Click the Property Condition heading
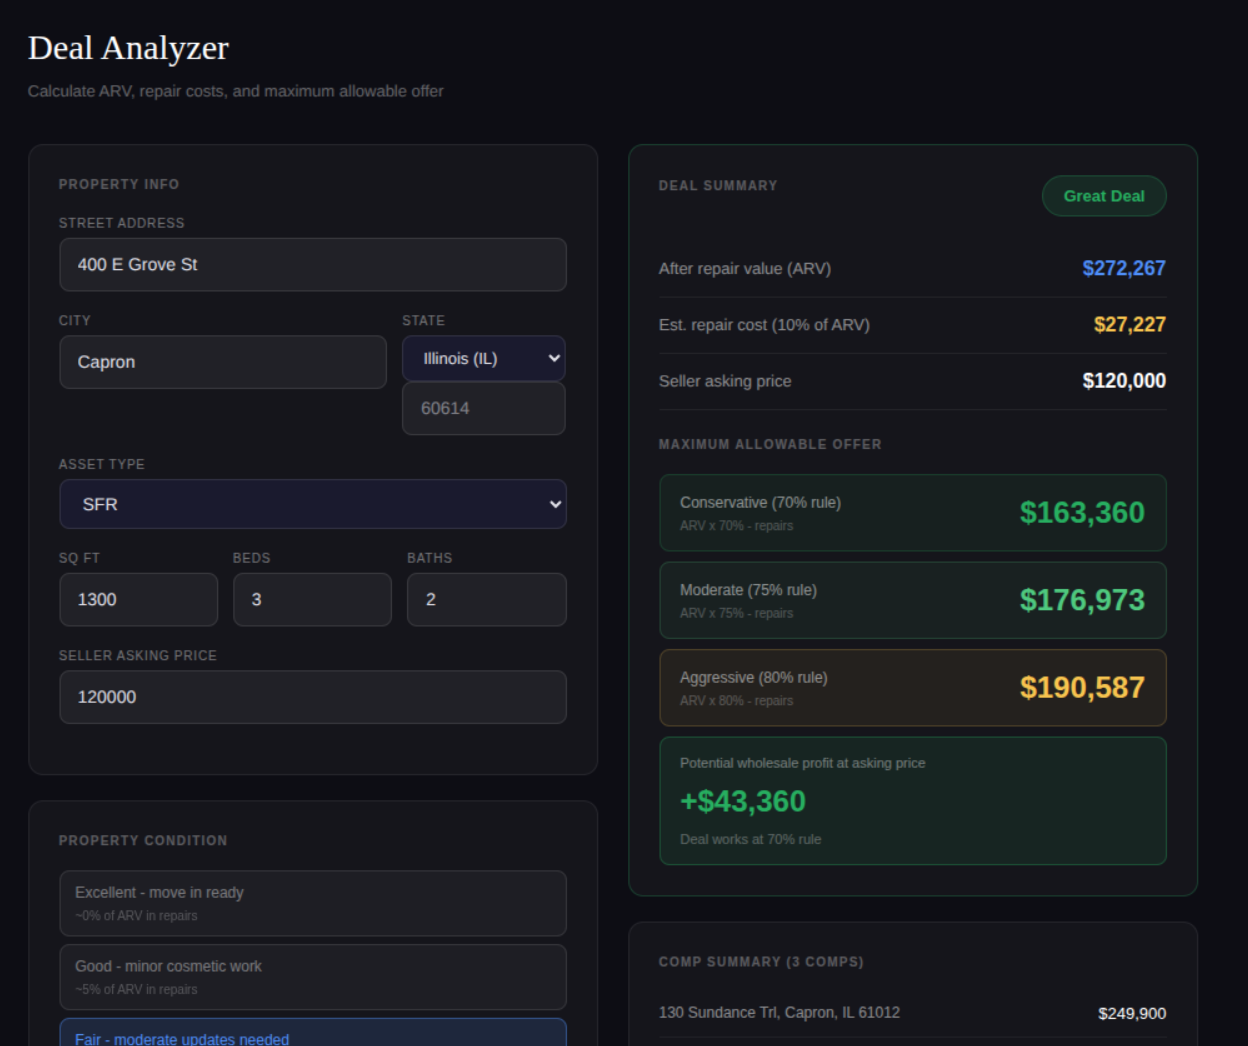 coord(143,840)
